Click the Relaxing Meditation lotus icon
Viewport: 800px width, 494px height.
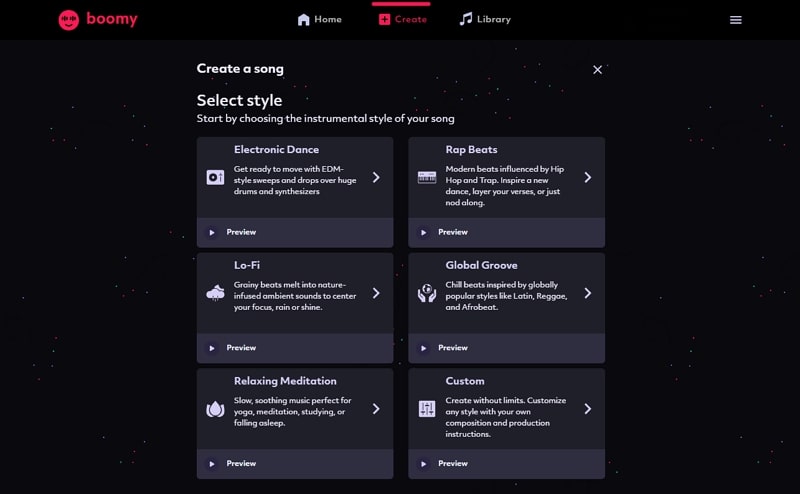click(215, 409)
